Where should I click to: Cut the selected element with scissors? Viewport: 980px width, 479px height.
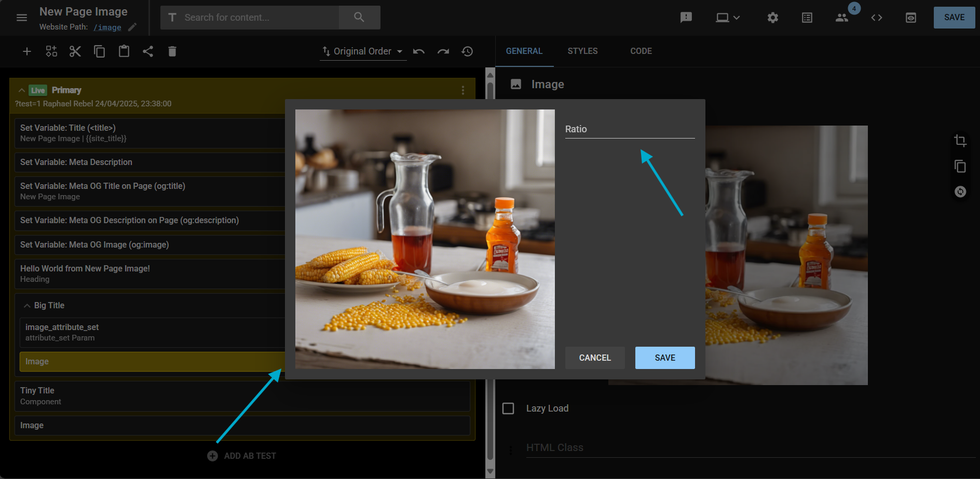pos(76,51)
